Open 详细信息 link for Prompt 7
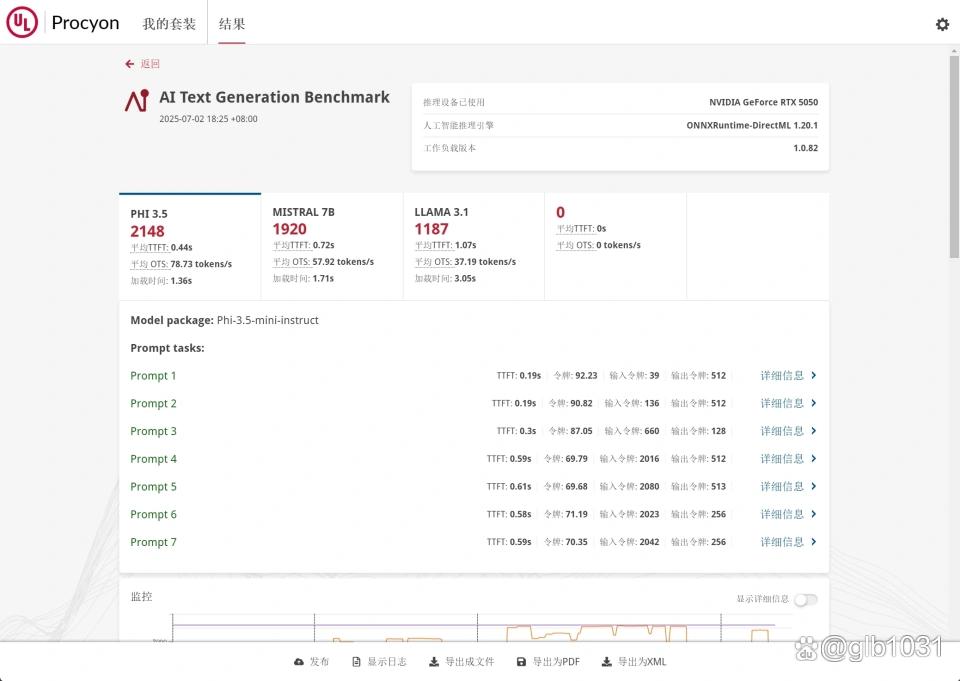Viewport: 960px width, 681px height. point(782,542)
